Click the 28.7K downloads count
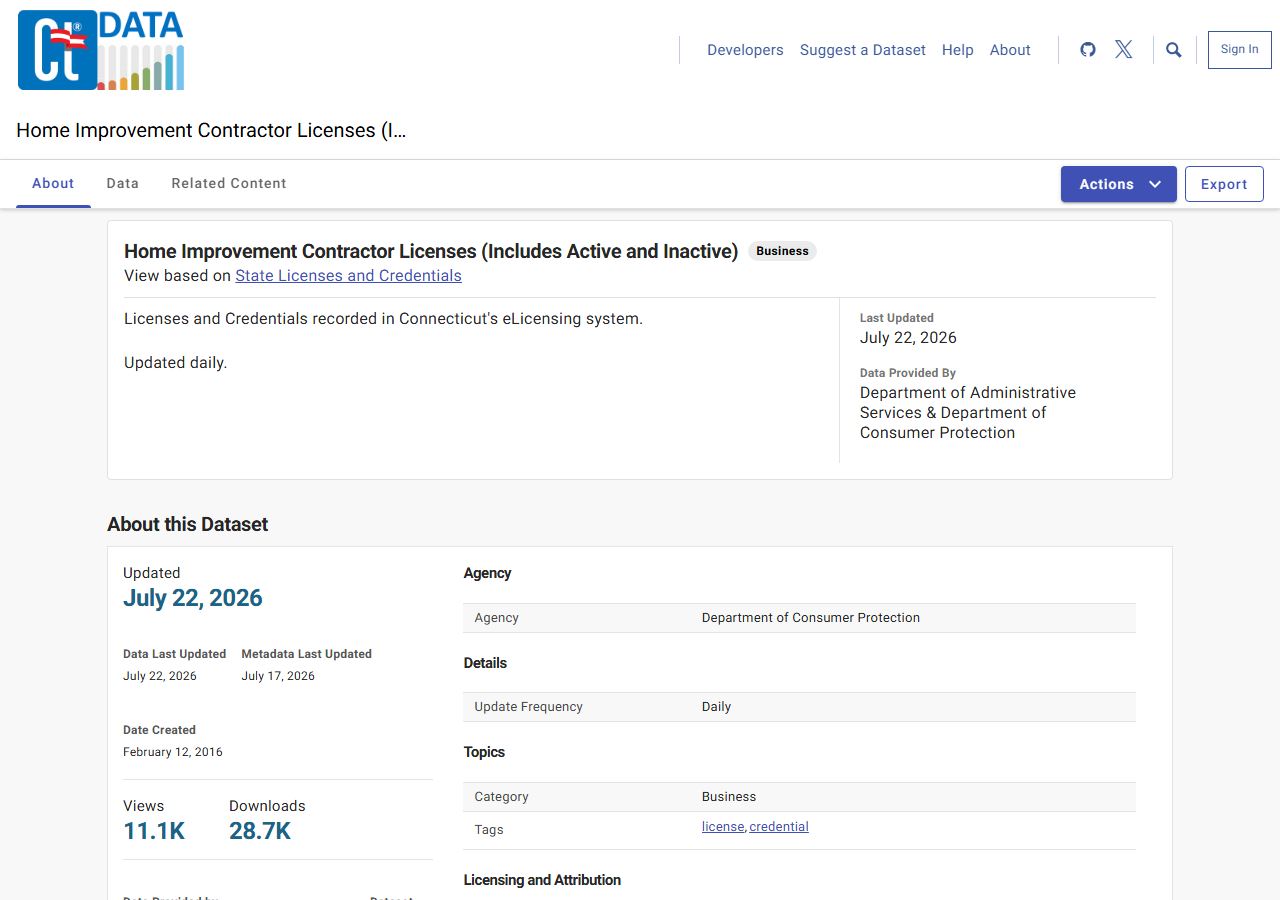 pos(260,831)
